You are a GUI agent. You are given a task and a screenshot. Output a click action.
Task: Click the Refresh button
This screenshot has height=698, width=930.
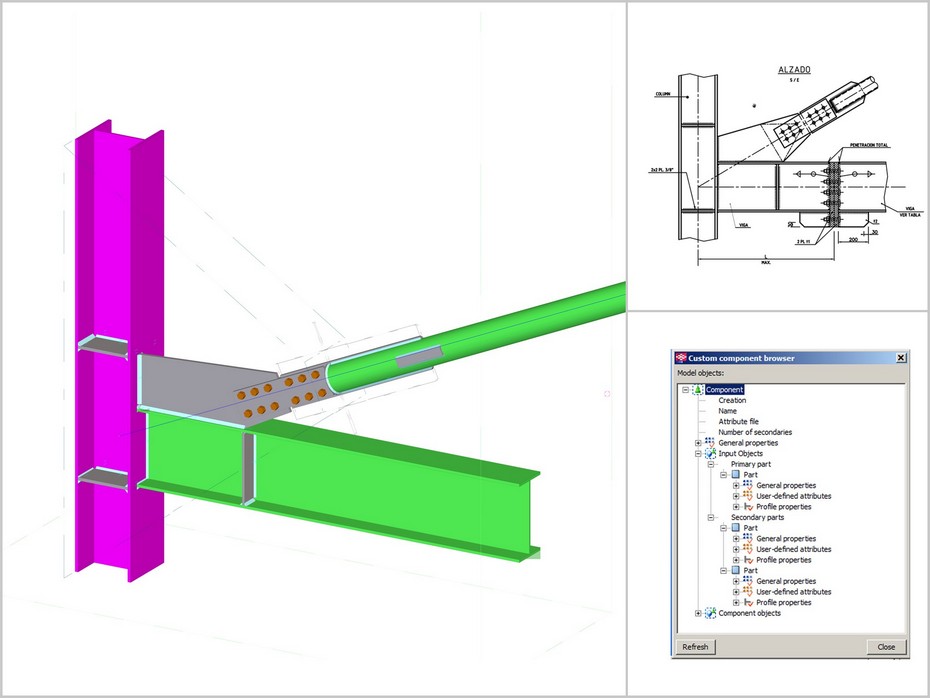pos(695,647)
